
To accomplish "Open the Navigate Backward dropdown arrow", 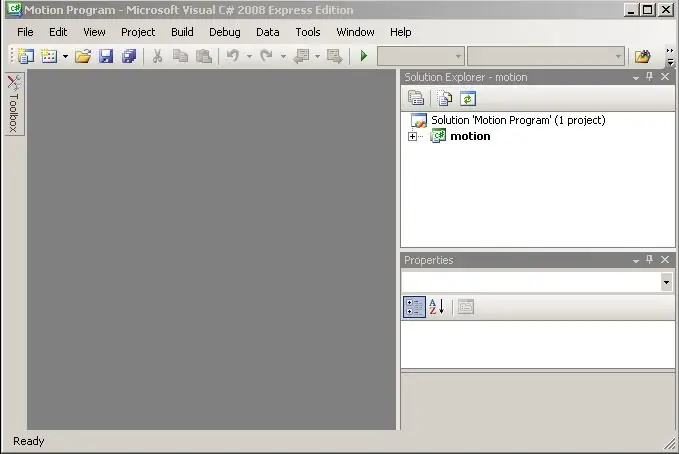I will [x=317, y=56].
